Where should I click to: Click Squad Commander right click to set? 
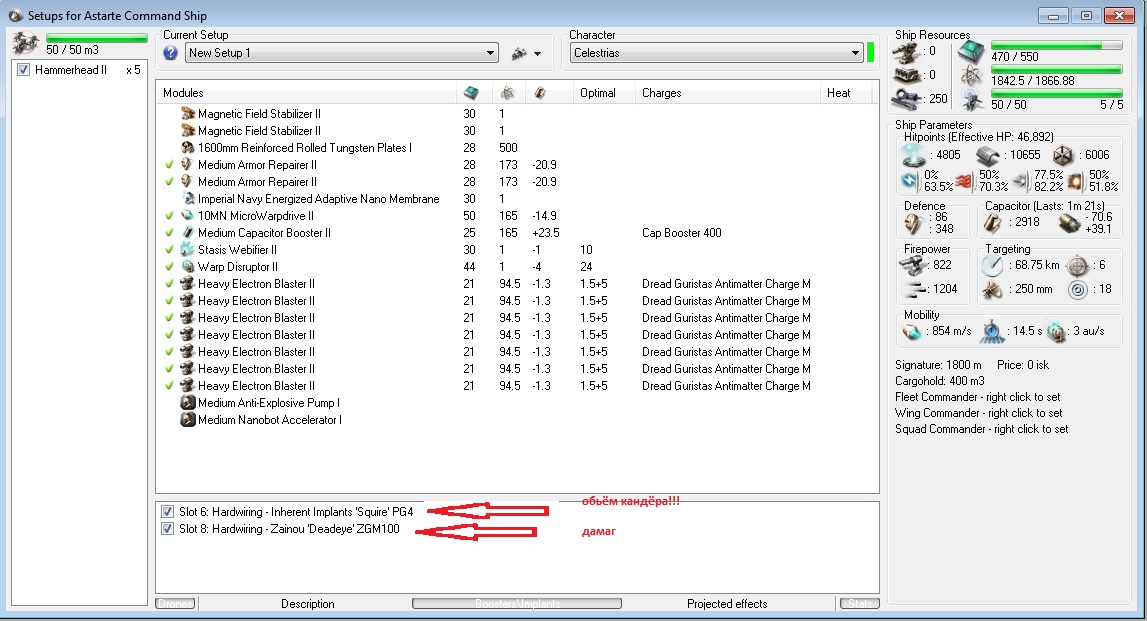[x=982, y=429]
